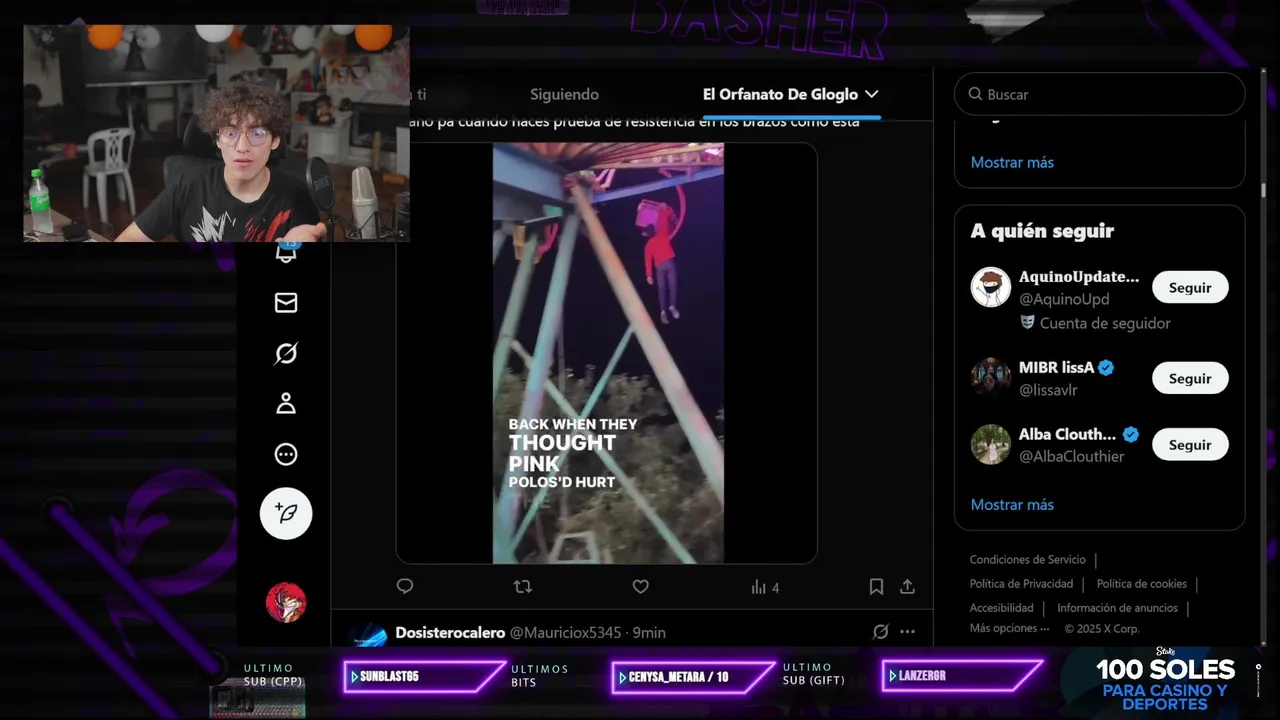Open Messages envelope icon
1280x720 pixels.
pos(286,302)
